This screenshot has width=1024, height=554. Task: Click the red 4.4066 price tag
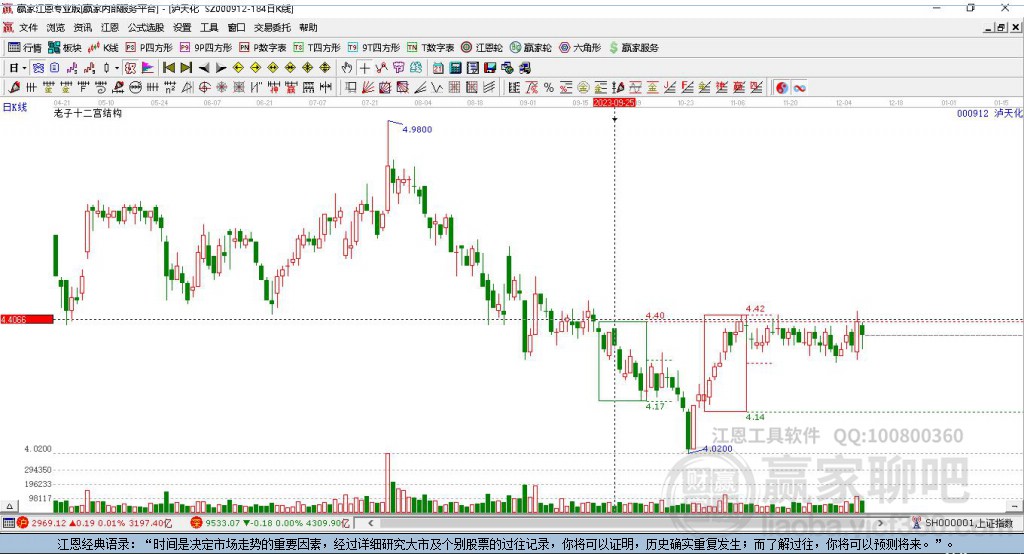(x=27, y=319)
